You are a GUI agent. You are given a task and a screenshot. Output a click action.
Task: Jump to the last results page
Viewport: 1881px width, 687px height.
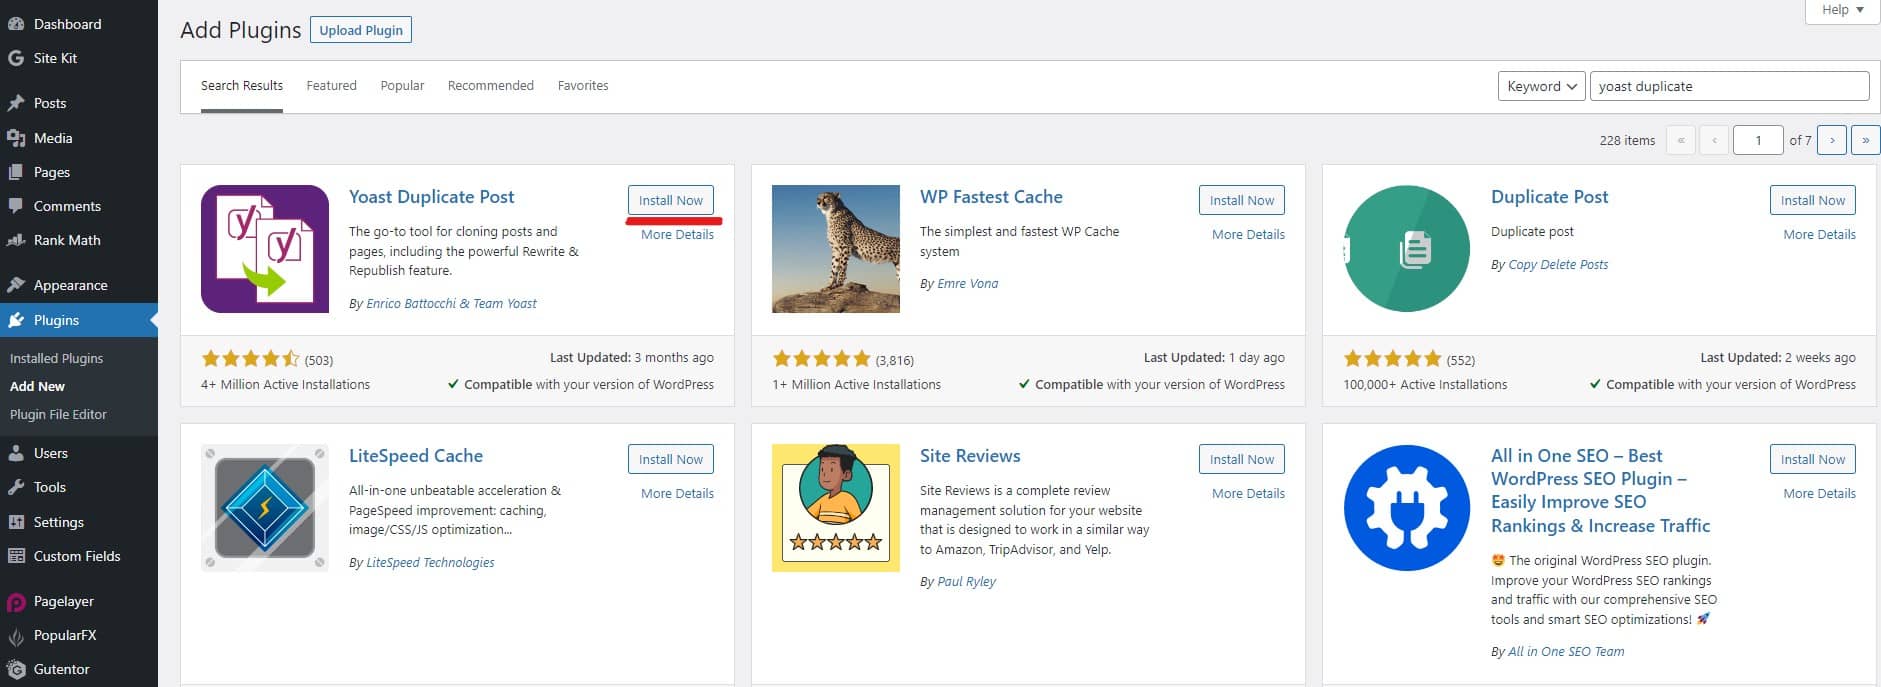[x=1865, y=140]
